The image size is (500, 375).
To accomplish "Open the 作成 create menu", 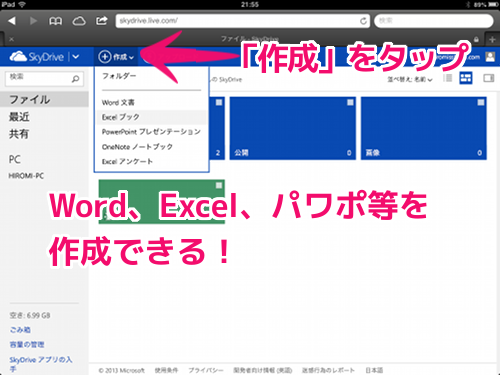I will point(116,57).
